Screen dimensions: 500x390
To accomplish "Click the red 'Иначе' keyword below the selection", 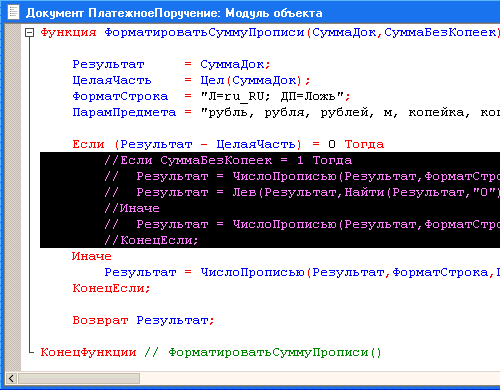I will tap(92, 256).
